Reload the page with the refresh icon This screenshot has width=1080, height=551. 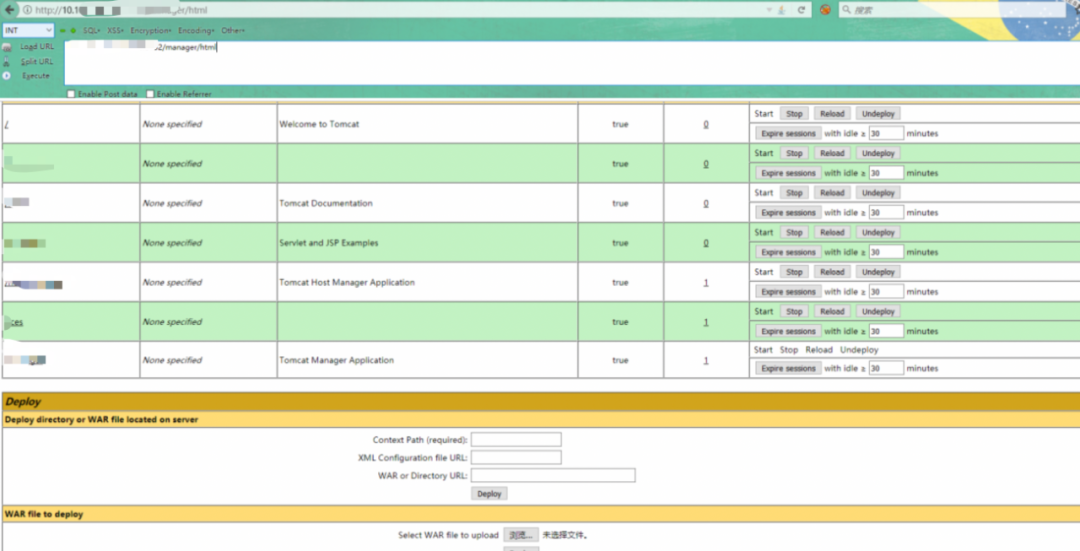pyautogui.click(x=801, y=10)
